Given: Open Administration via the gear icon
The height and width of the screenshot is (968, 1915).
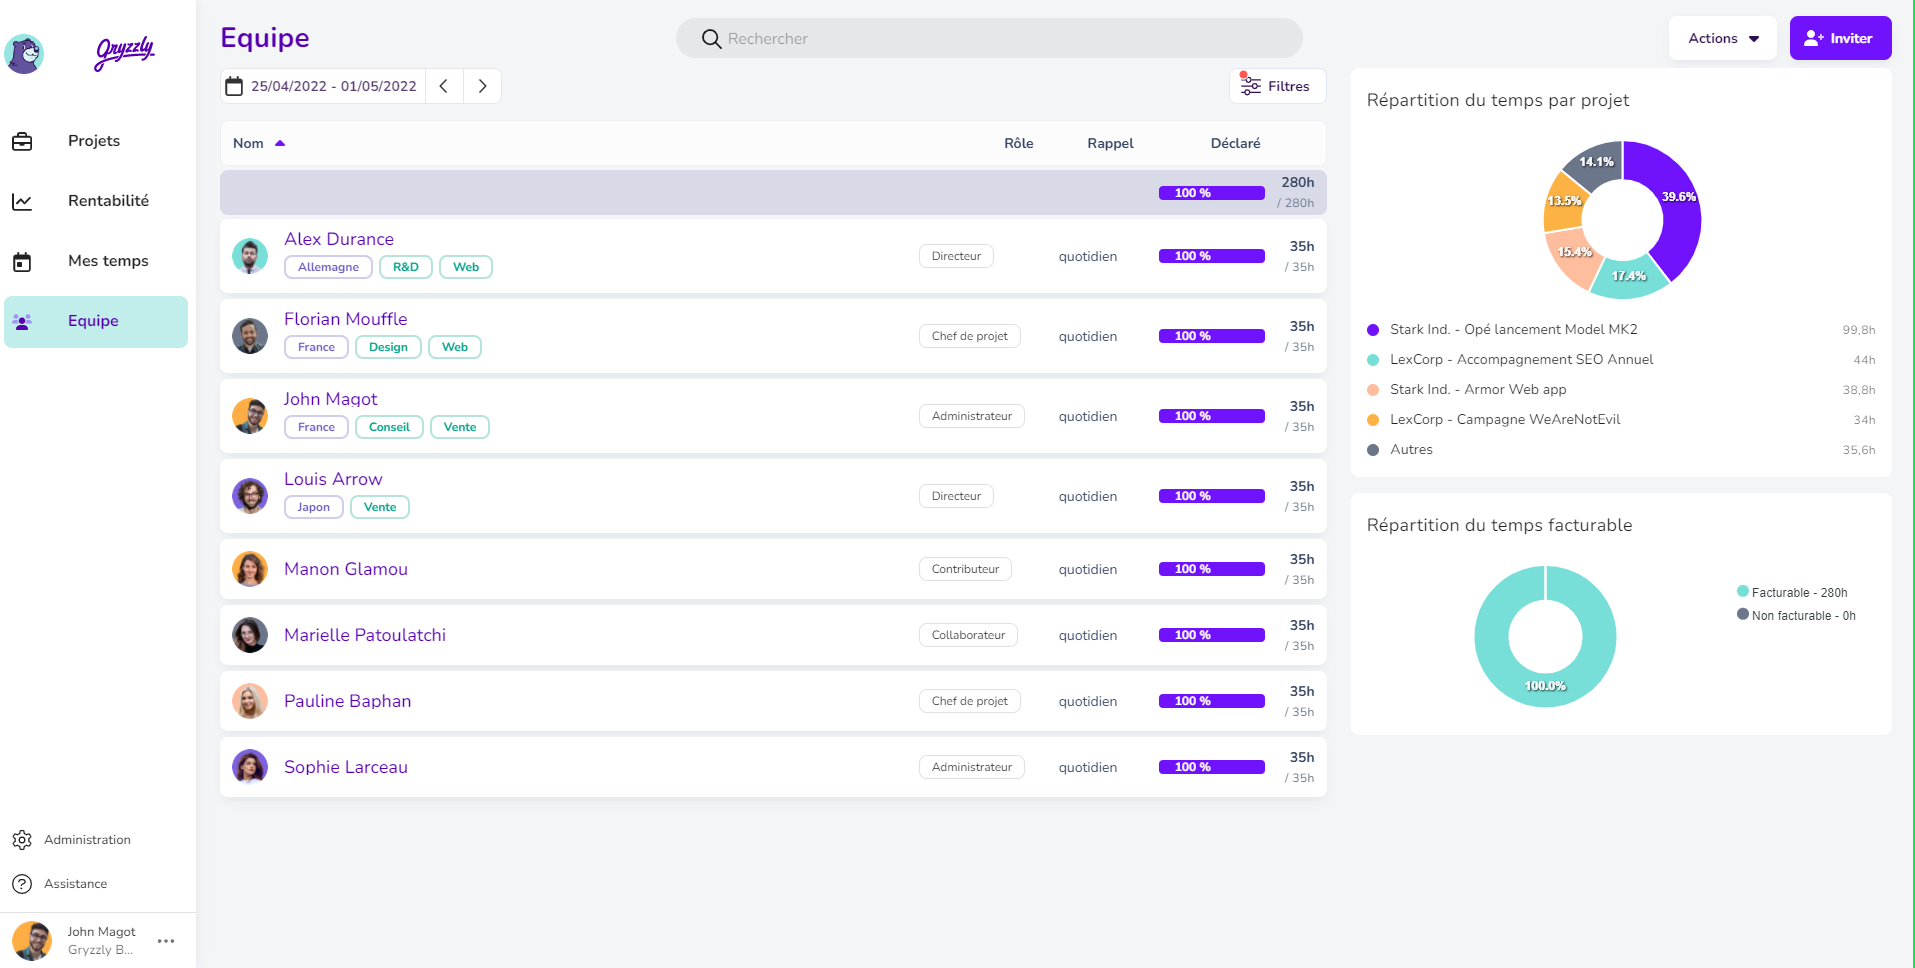Looking at the screenshot, I should click(22, 840).
